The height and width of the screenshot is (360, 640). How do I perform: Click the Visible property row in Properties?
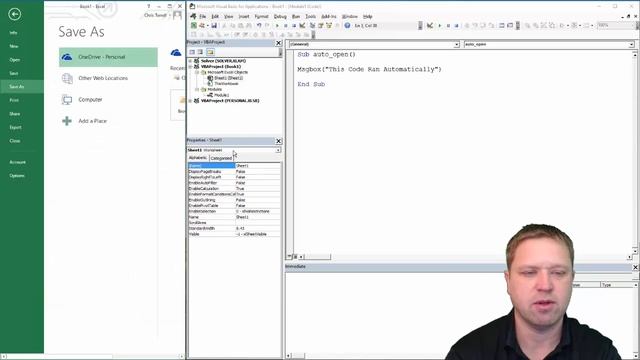[234, 234]
